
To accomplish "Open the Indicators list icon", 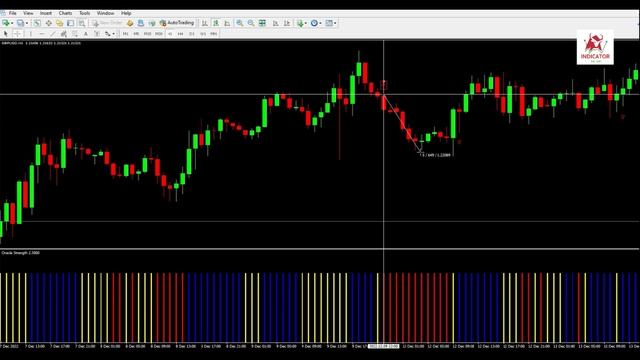I will coord(300,23).
